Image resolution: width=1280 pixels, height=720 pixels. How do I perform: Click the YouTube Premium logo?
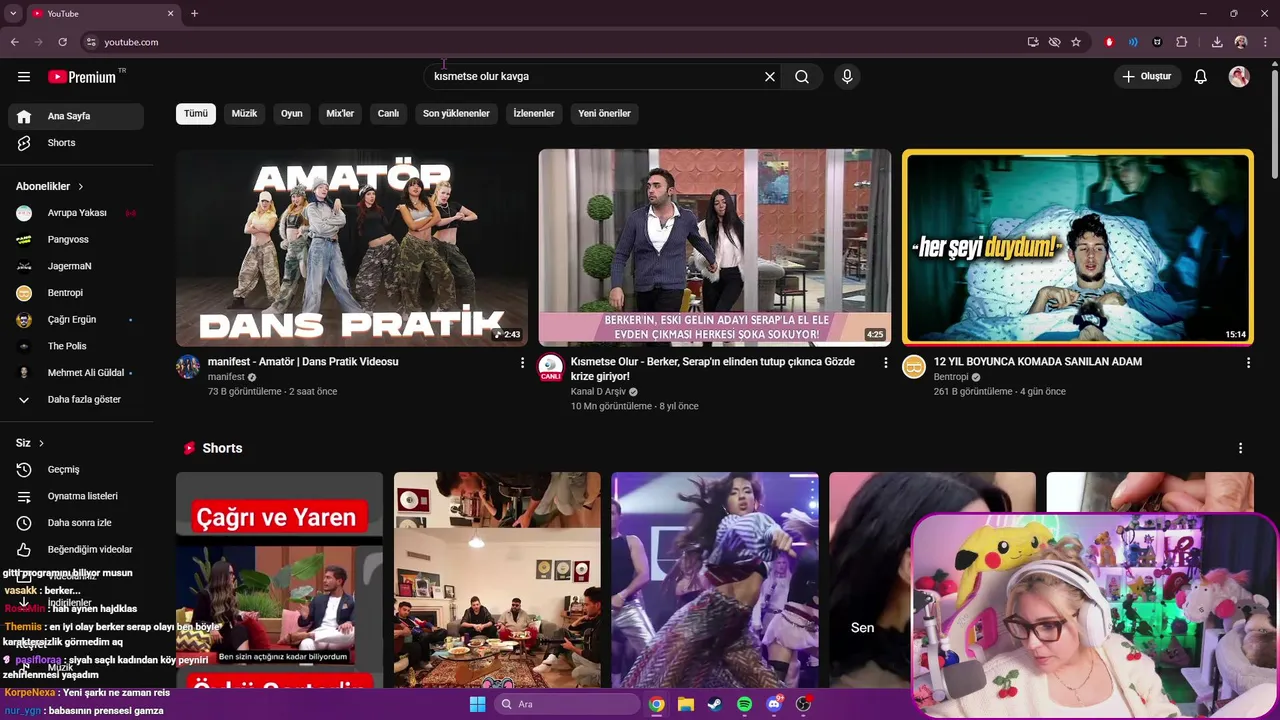click(83, 77)
